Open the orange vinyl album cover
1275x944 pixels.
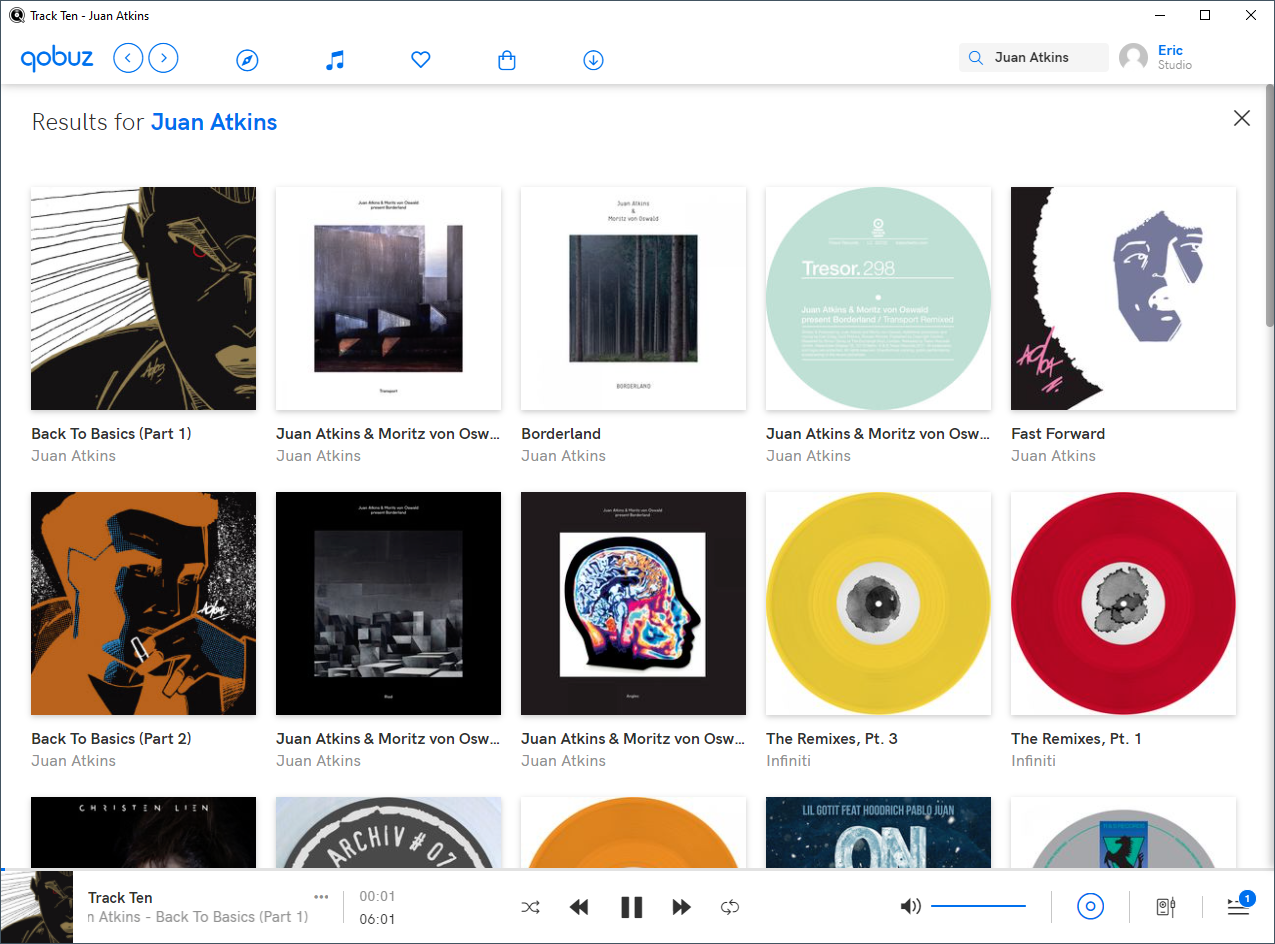pyautogui.click(x=633, y=832)
